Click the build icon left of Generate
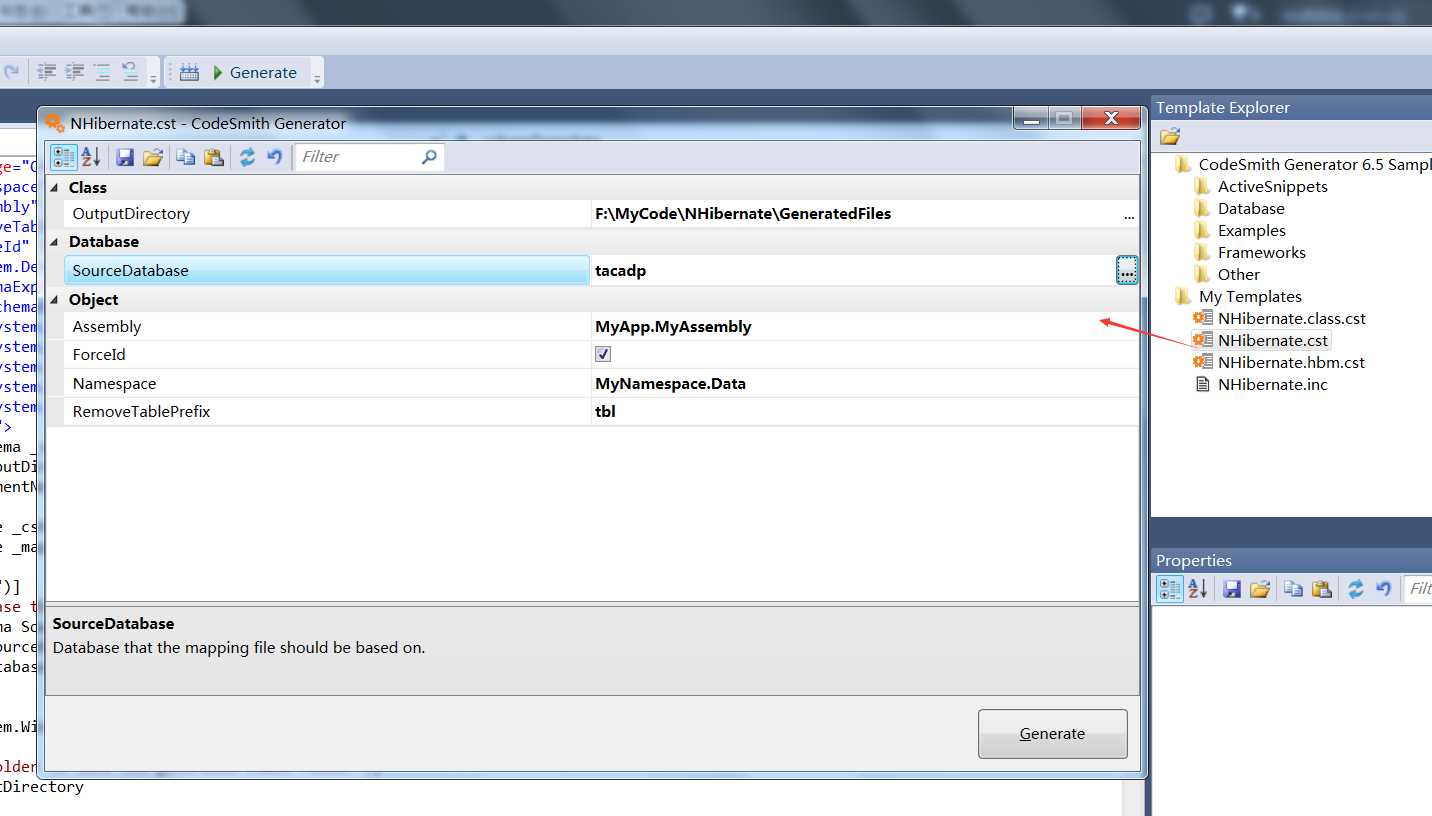Viewport: 1432px width, 816px height. click(x=189, y=72)
